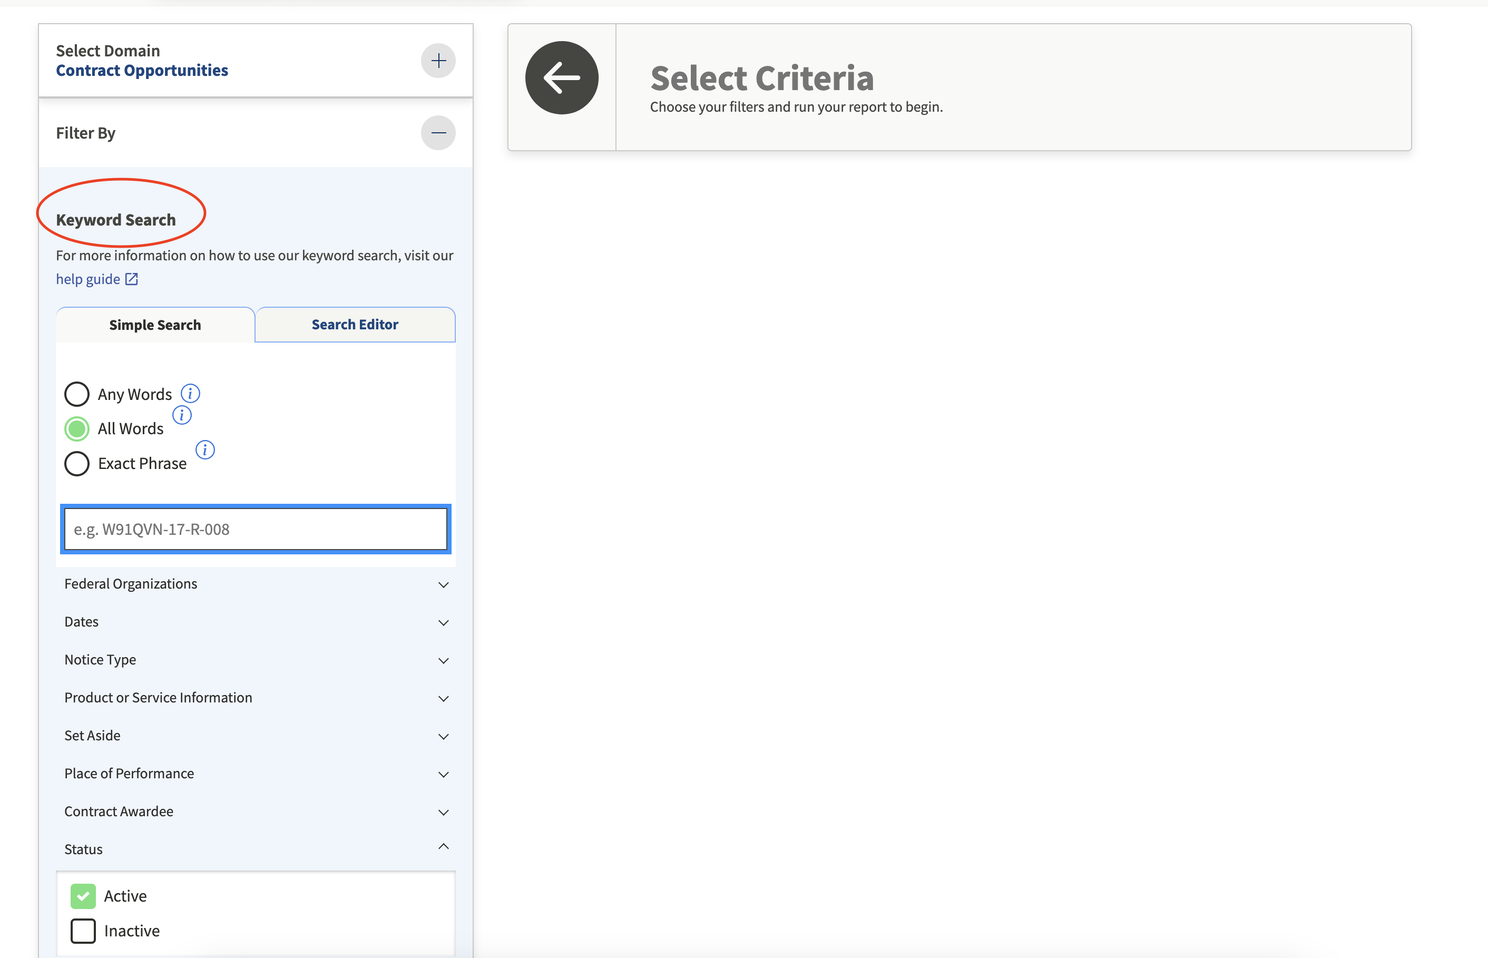Expand Product or Service Information filter
This screenshot has width=1488, height=958.
coord(256,698)
